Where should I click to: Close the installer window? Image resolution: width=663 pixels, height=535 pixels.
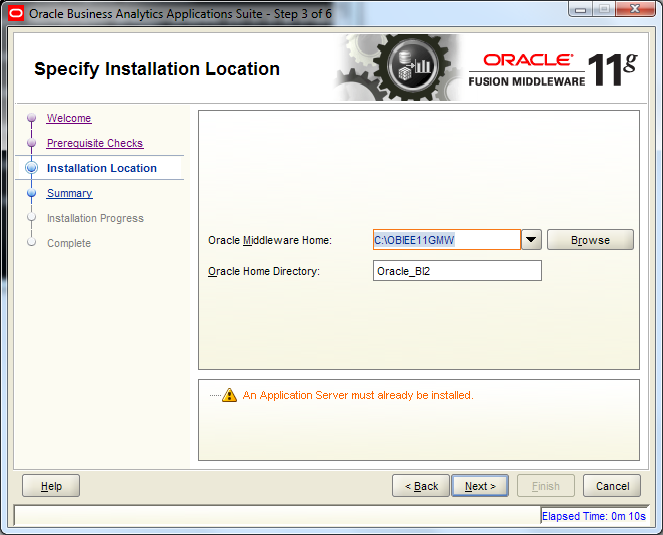[635, 9]
